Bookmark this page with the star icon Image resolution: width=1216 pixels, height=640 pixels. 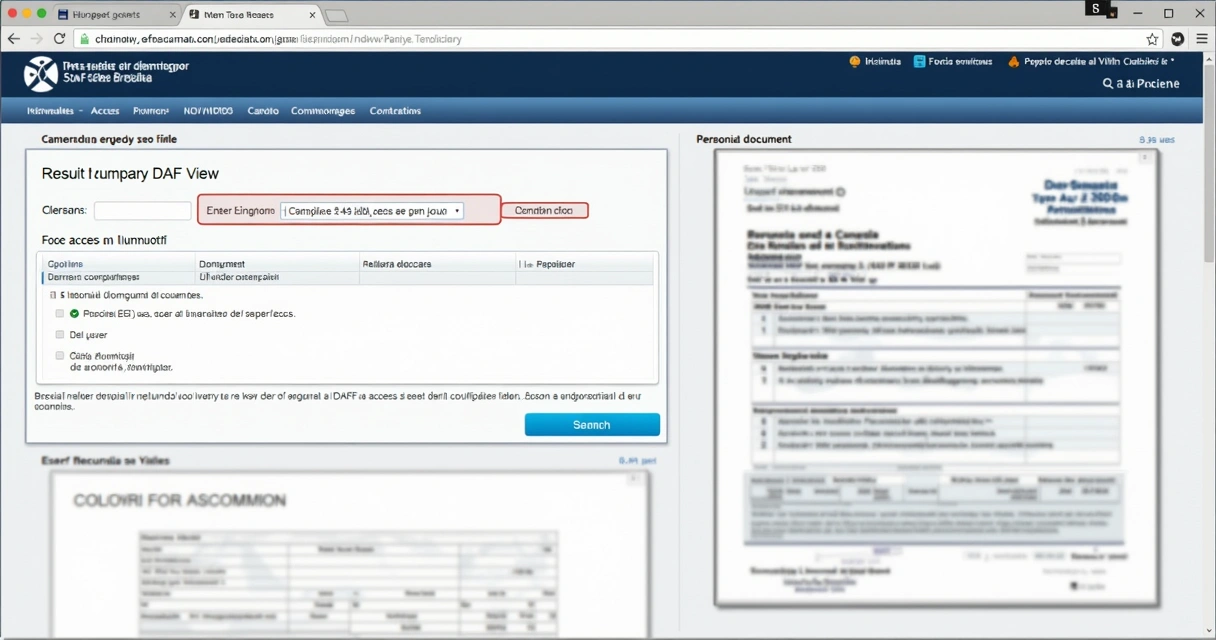(1152, 39)
